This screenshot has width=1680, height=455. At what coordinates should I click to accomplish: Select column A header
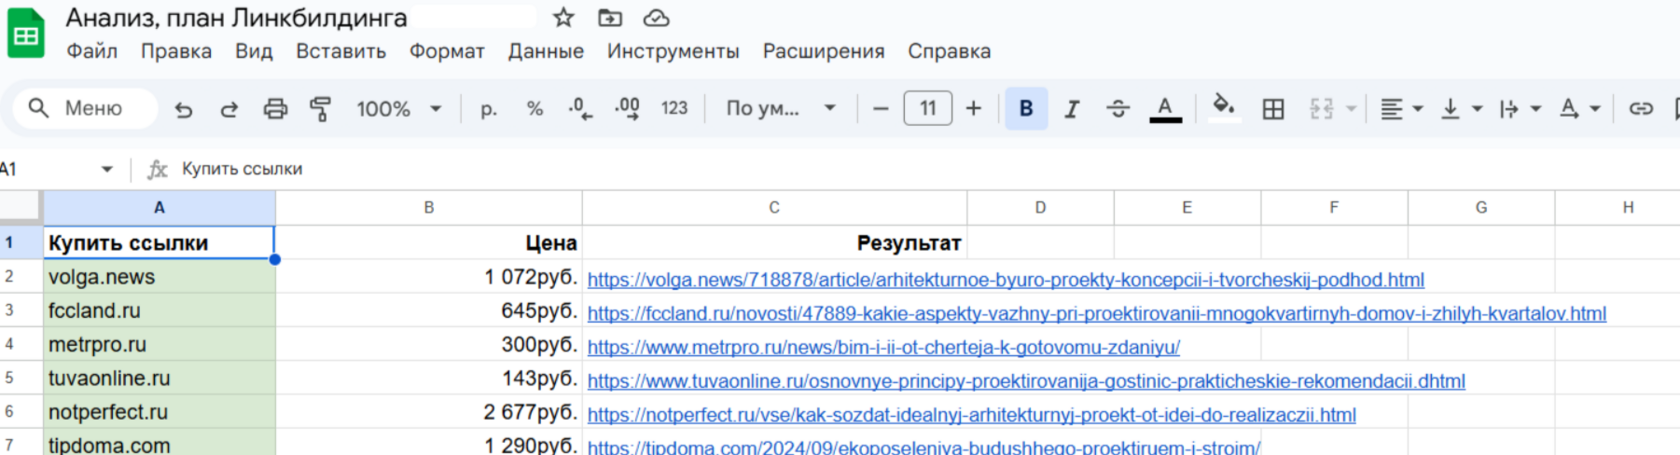159,207
